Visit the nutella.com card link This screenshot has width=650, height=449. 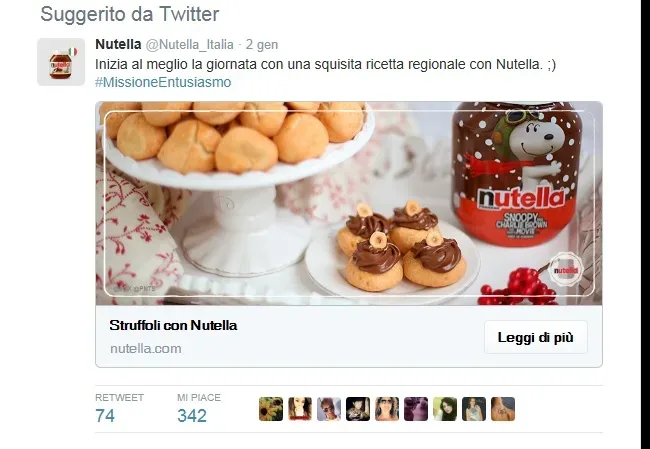click(x=146, y=348)
